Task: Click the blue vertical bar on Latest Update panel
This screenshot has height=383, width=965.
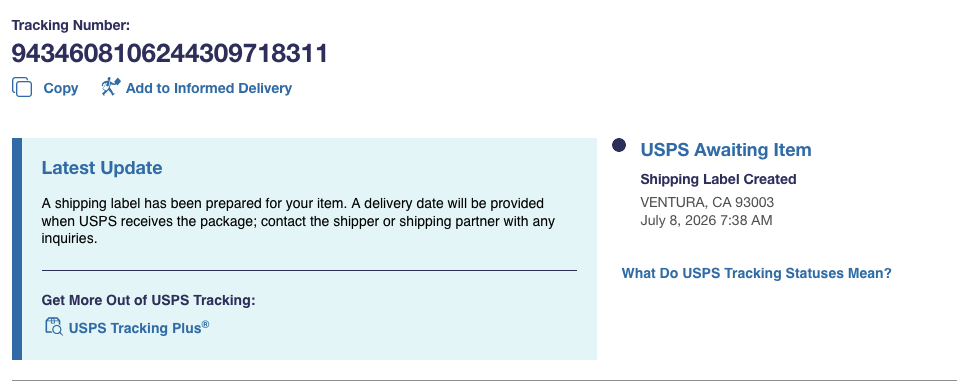Action: coord(17,249)
